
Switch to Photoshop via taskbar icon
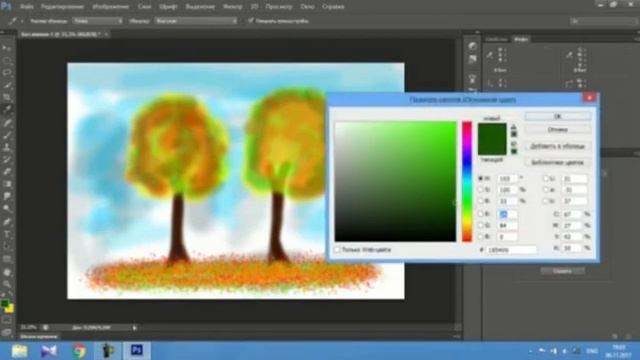coord(136,351)
